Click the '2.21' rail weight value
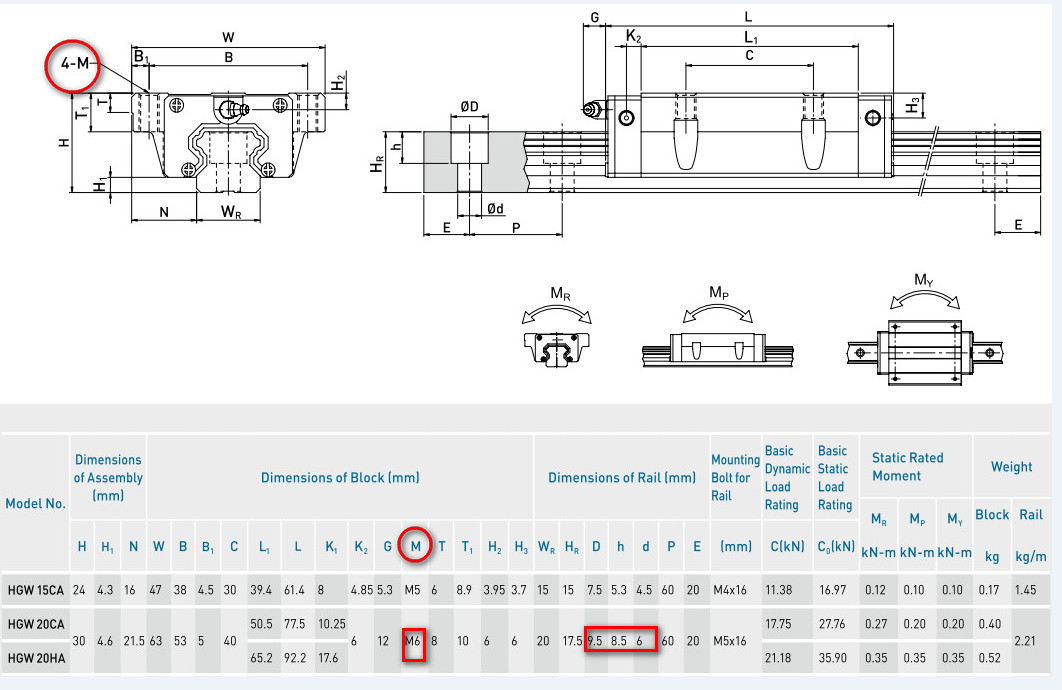The width and height of the screenshot is (1062, 690). click(1025, 641)
